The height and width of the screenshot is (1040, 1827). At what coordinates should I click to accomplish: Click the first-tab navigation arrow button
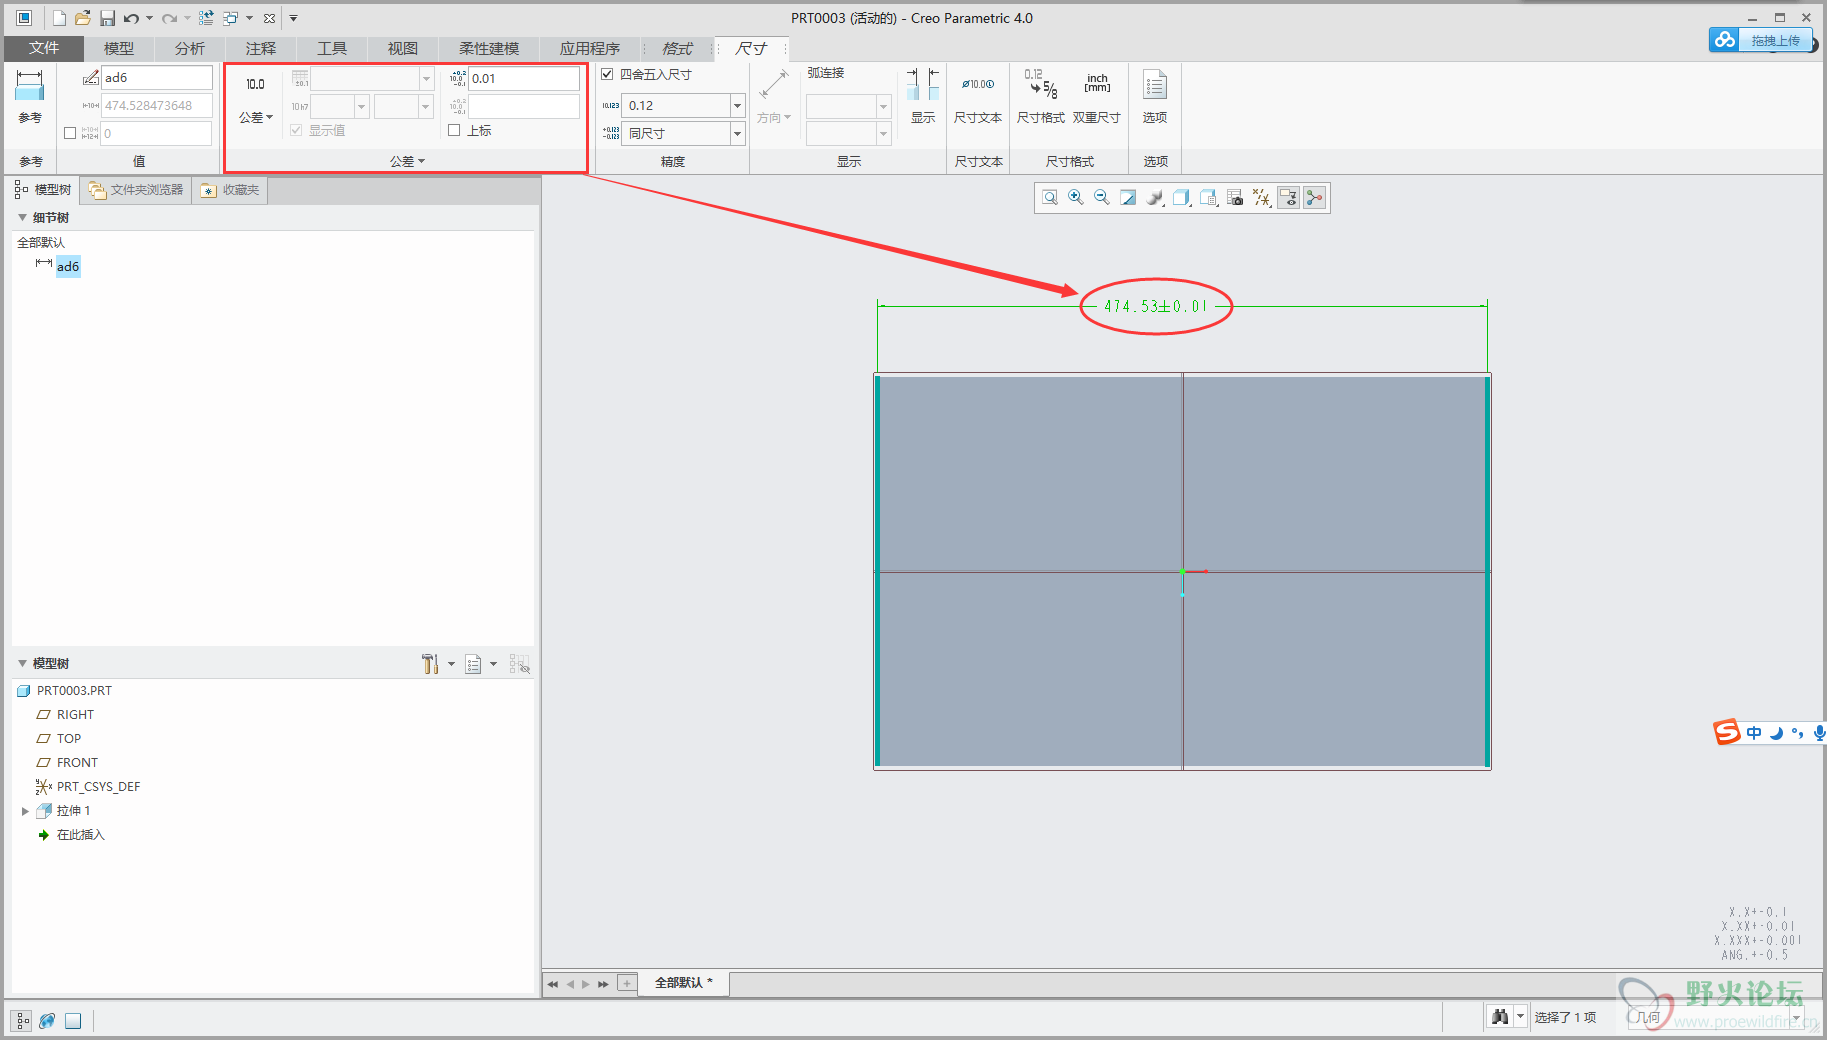coord(552,984)
